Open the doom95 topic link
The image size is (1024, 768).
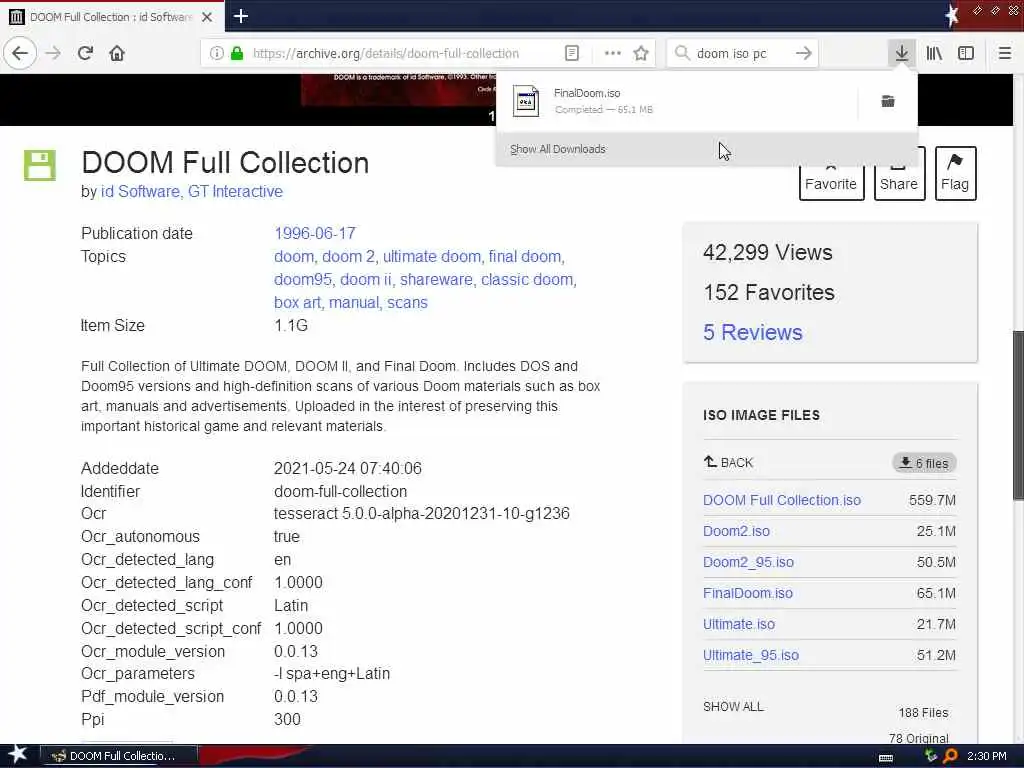(x=302, y=280)
